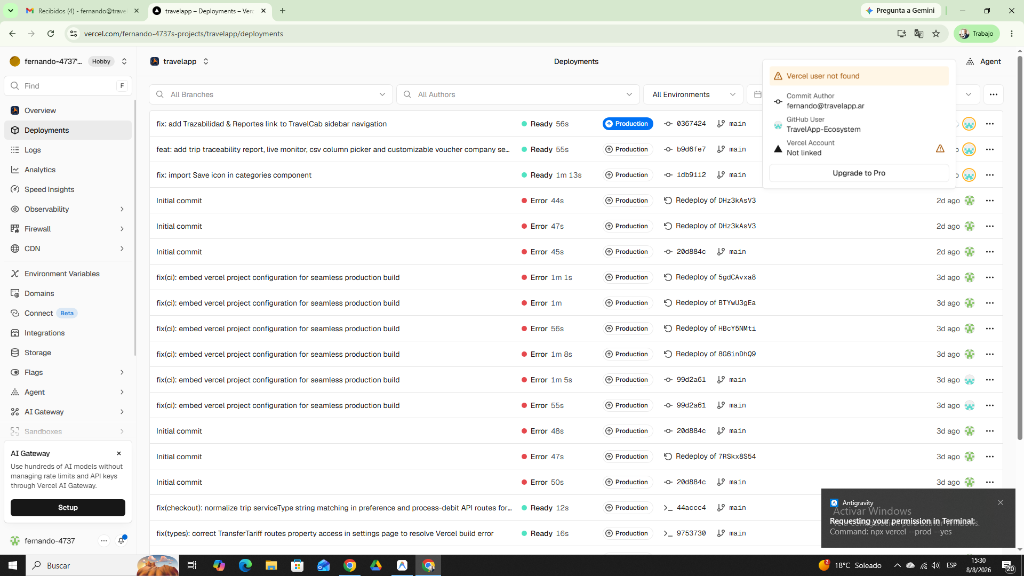Click the fernando@travelapp.ar commit author
Screen dimensions: 1024x576
point(825,106)
